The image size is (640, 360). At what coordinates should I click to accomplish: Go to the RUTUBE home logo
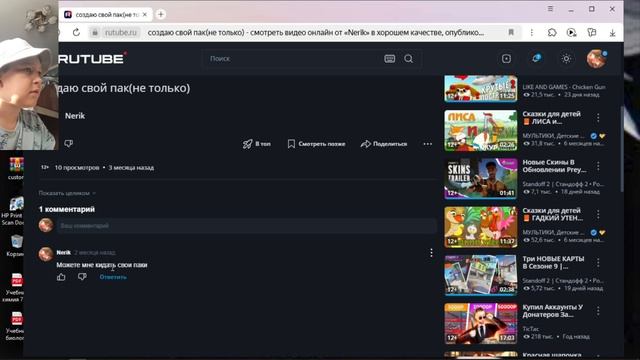pyautogui.click(x=92, y=59)
